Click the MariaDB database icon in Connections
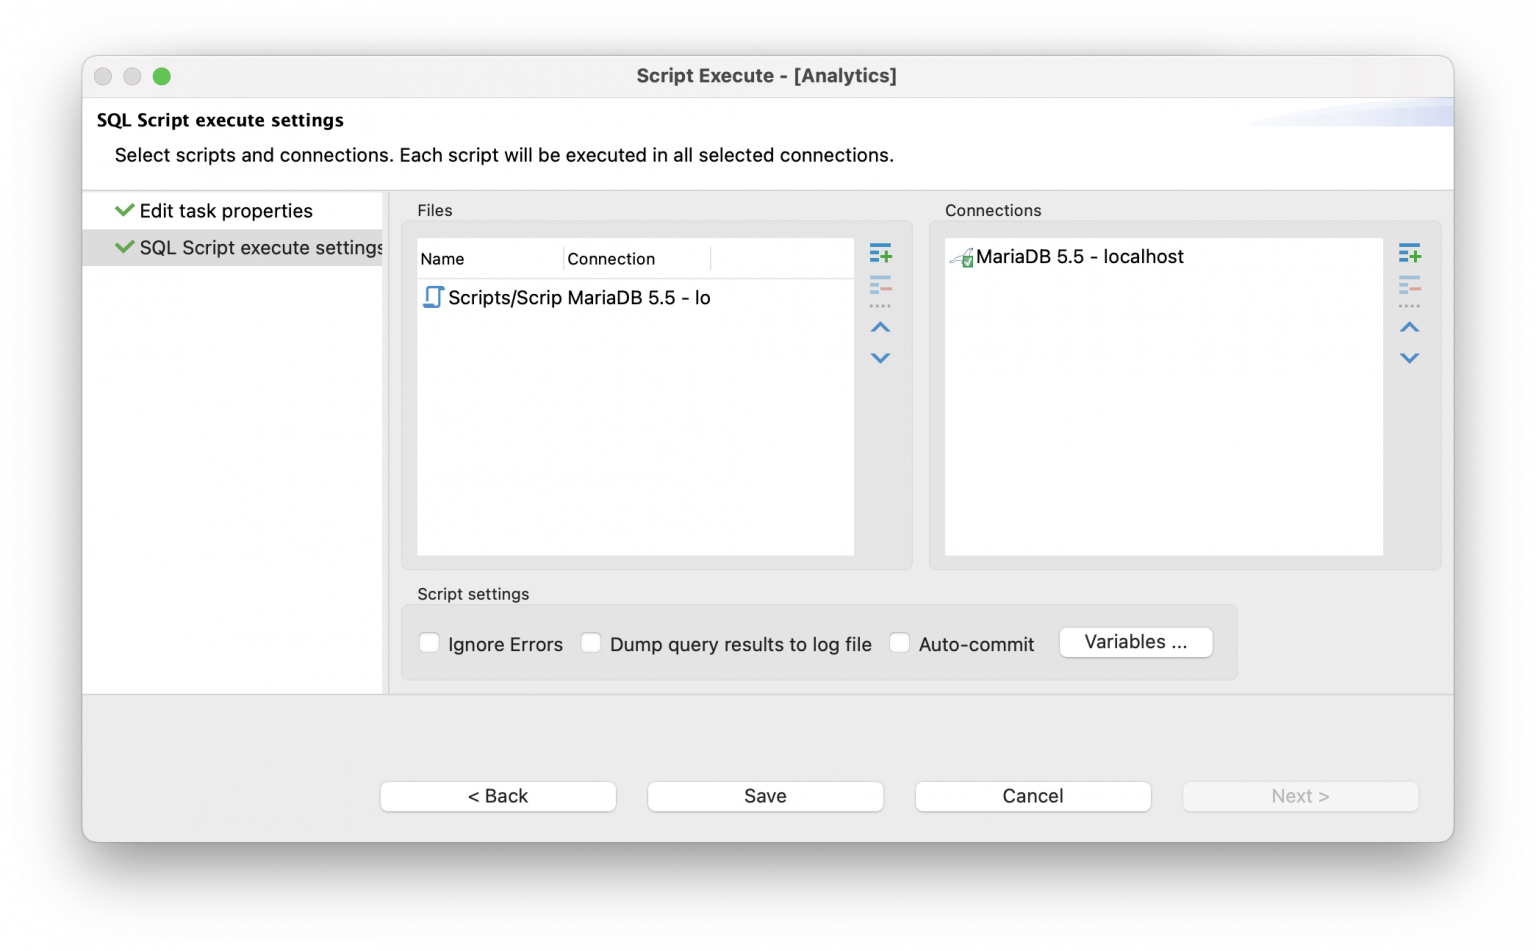Viewport: 1536px width, 951px height. pyautogui.click(x=963, y=257)
